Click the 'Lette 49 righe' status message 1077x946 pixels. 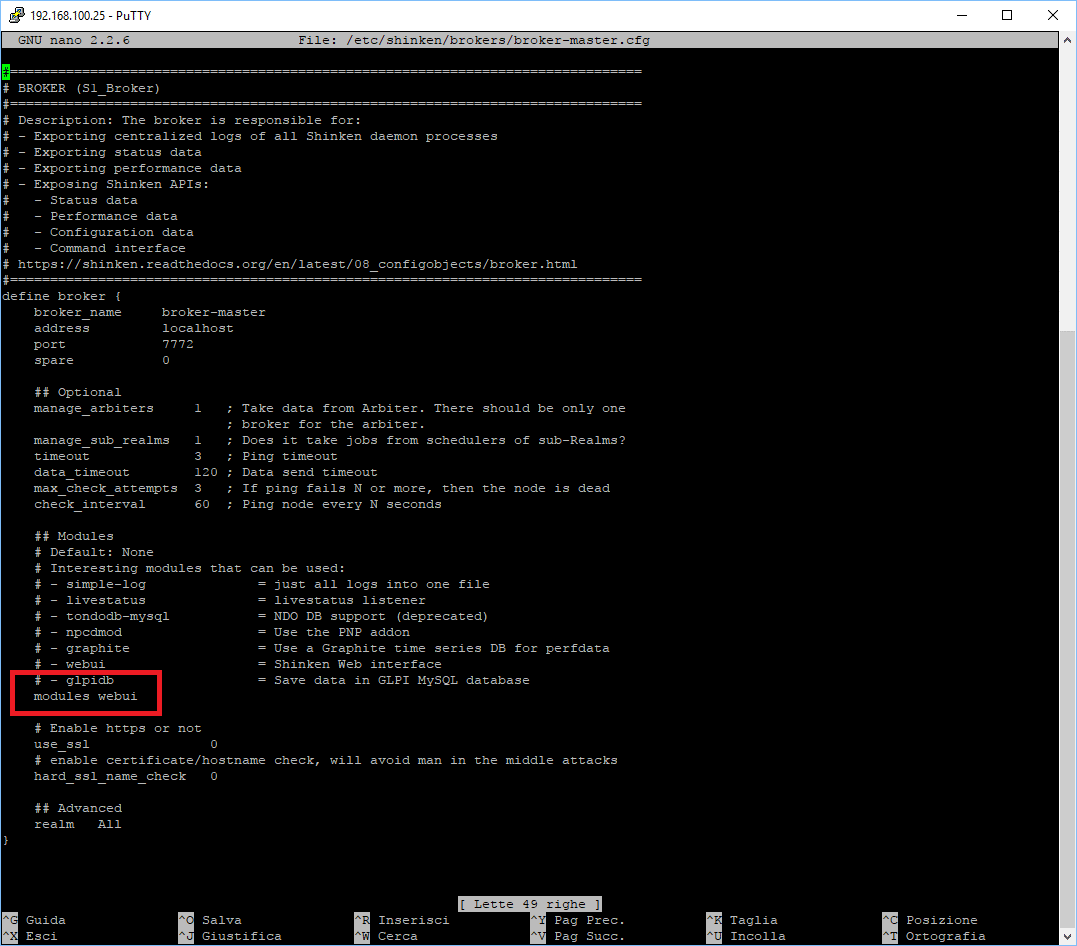pos(530,904)
